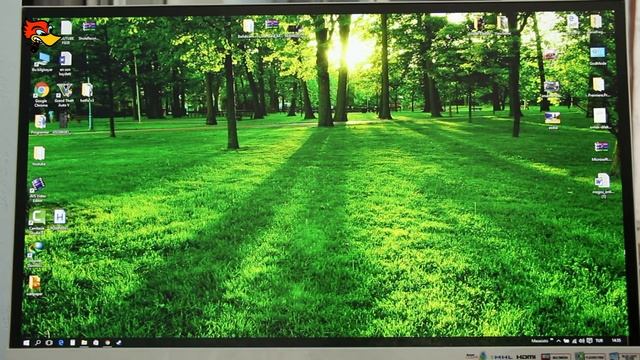This screenshot has width=640, height=360.
Task: Open the Camtasia Studio desktop shortcut
Action: tap(38, 217)
